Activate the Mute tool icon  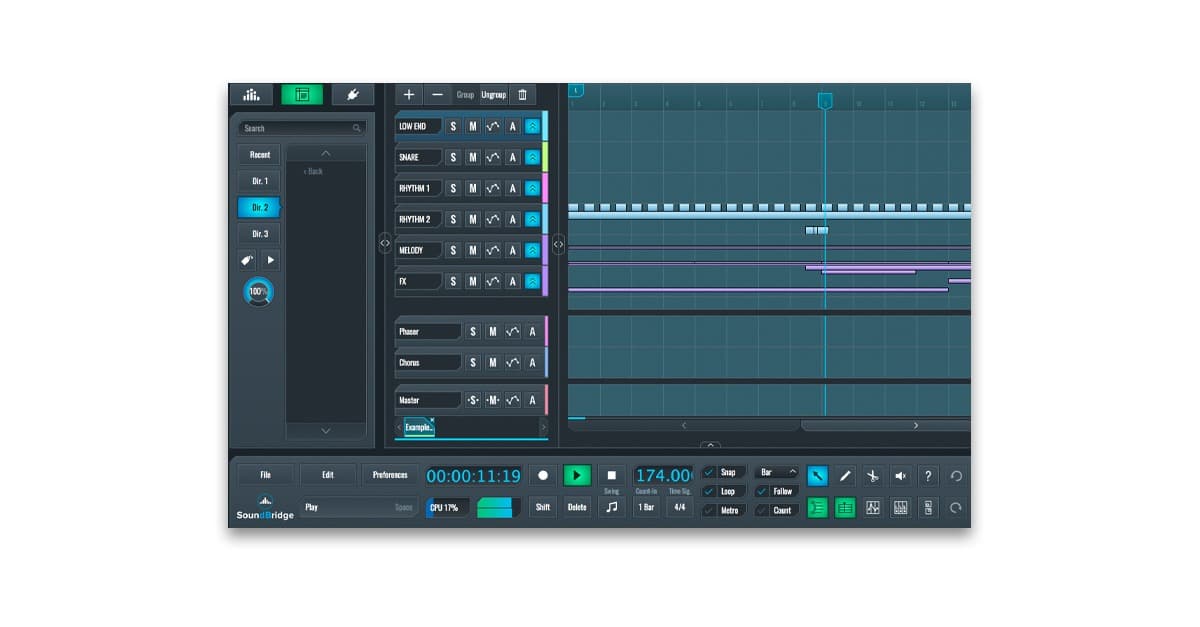pos(899,476)
